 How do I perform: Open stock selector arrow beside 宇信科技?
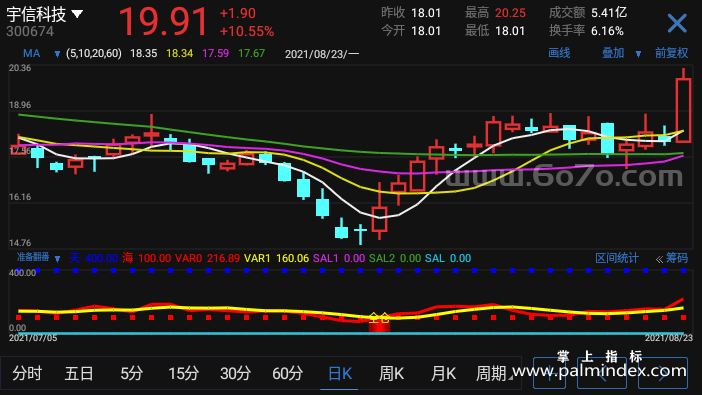pos(77,14)
